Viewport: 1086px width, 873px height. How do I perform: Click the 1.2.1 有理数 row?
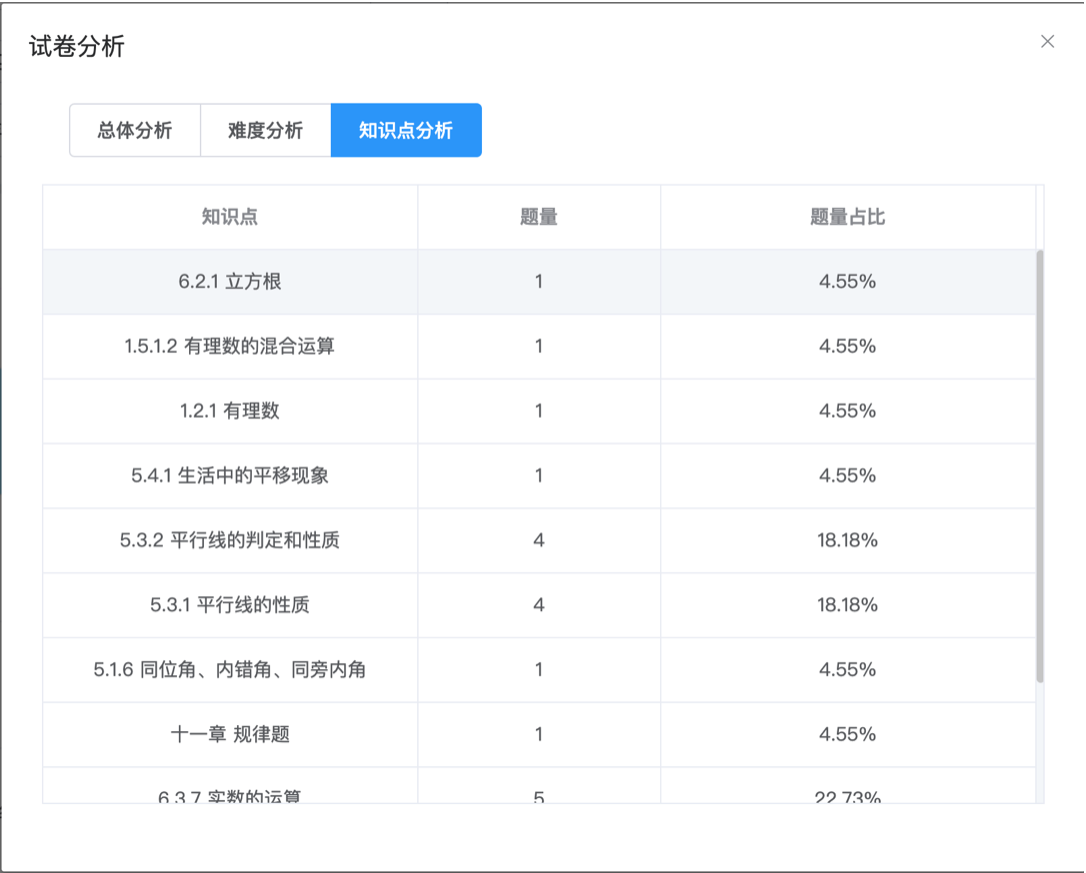[x=539, y=411]
